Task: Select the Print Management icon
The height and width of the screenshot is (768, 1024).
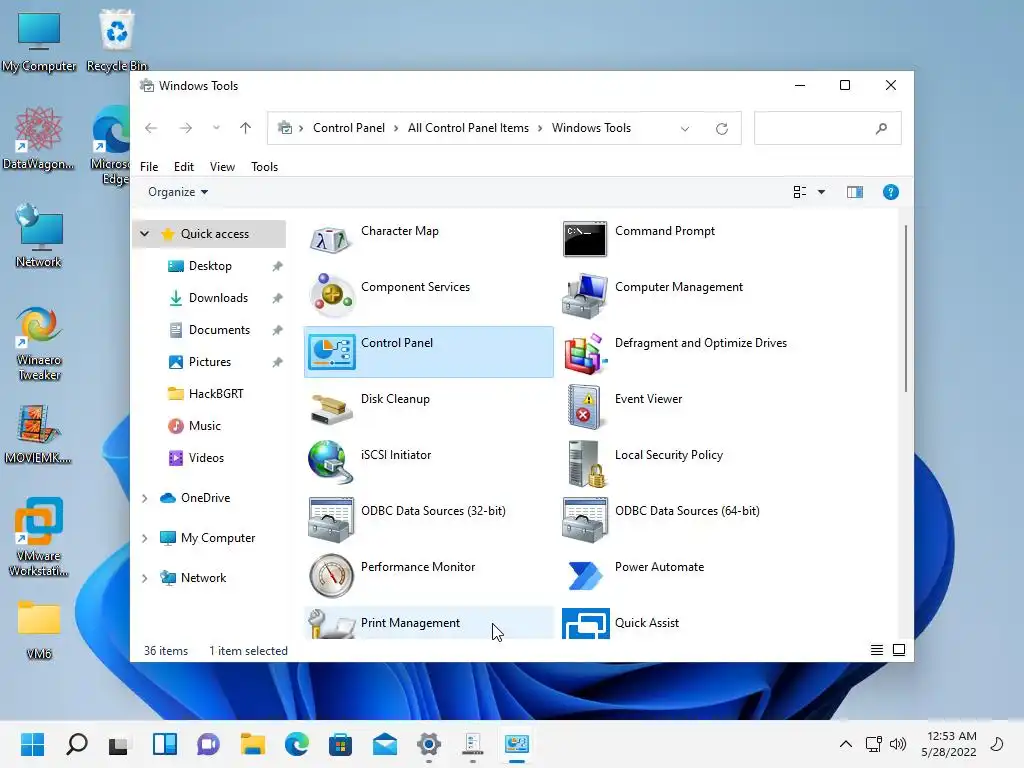Action: coord(331,625)
